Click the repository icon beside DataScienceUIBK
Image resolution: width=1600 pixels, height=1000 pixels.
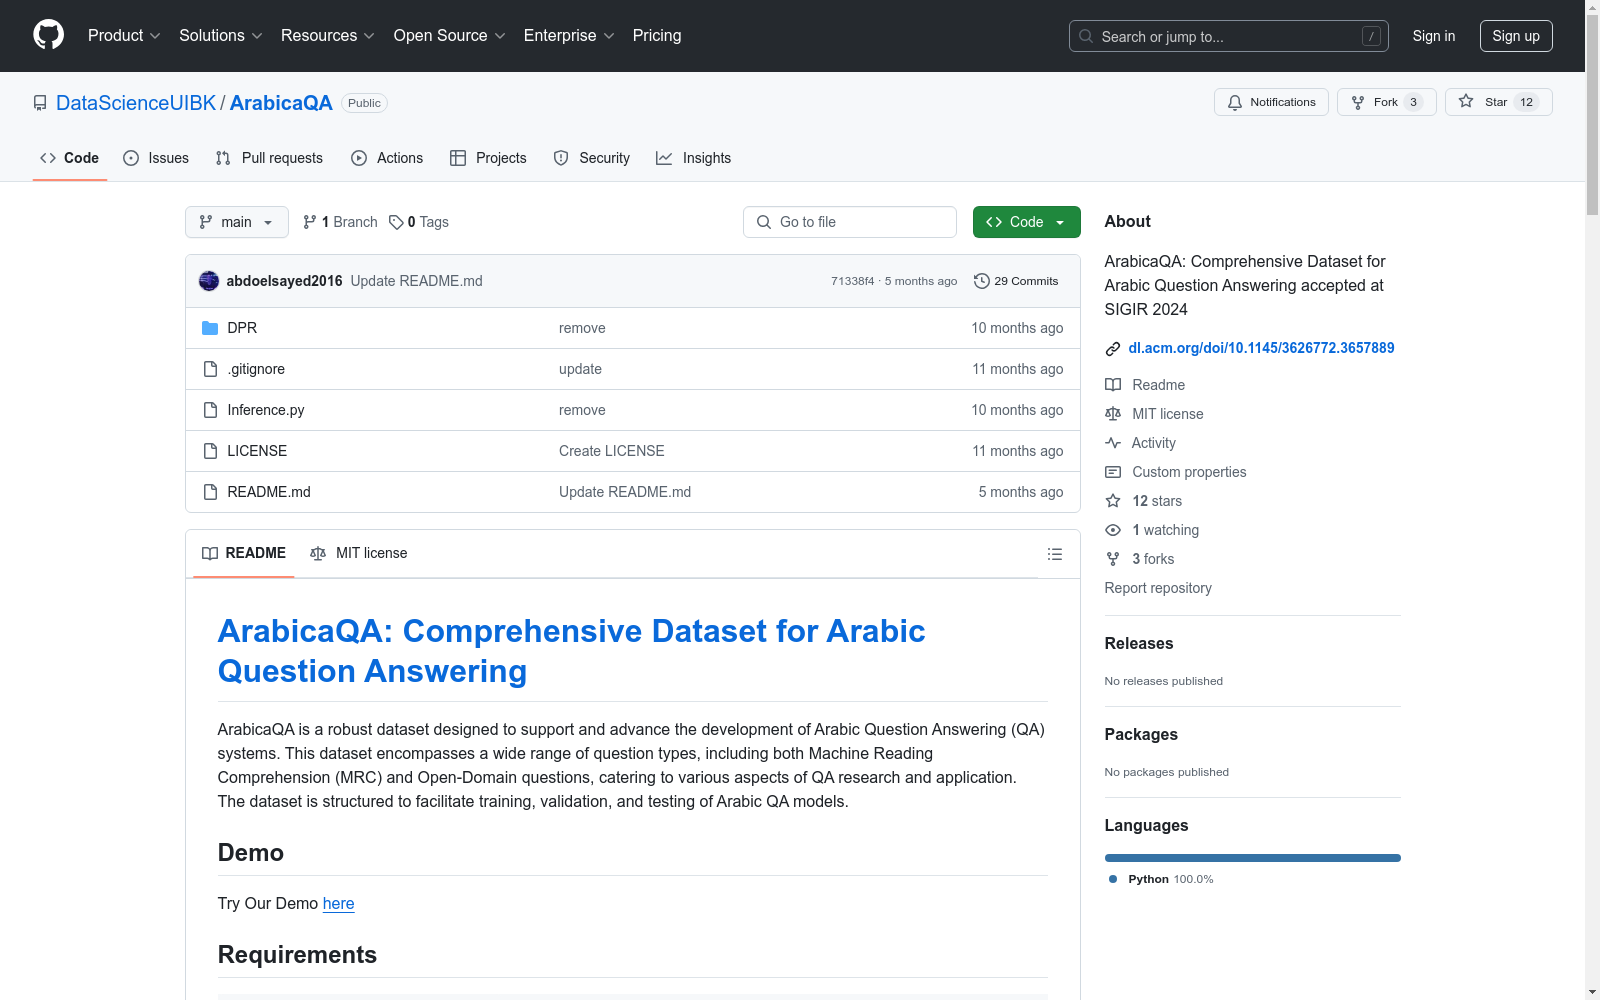pos(40,103)
